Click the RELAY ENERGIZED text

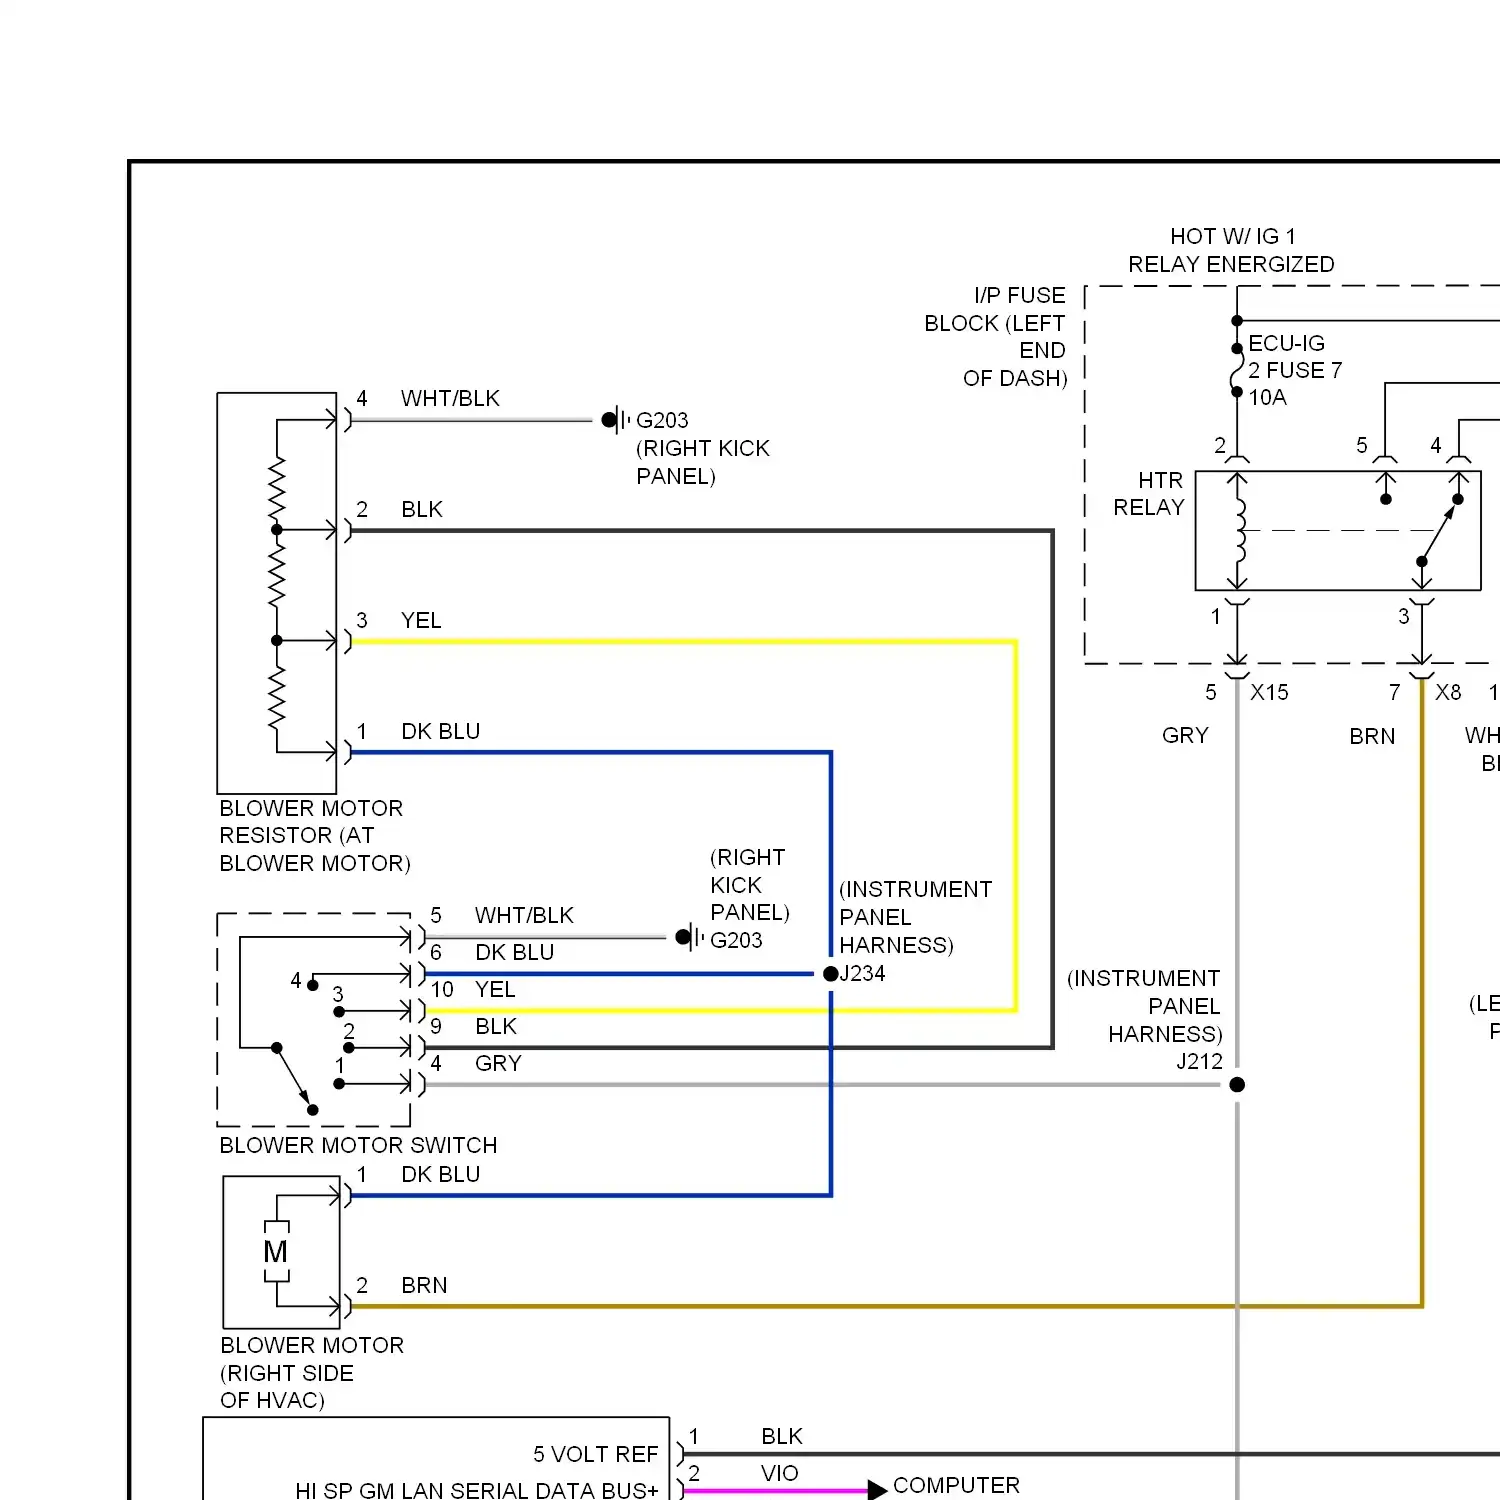[x=1231, y=264]
